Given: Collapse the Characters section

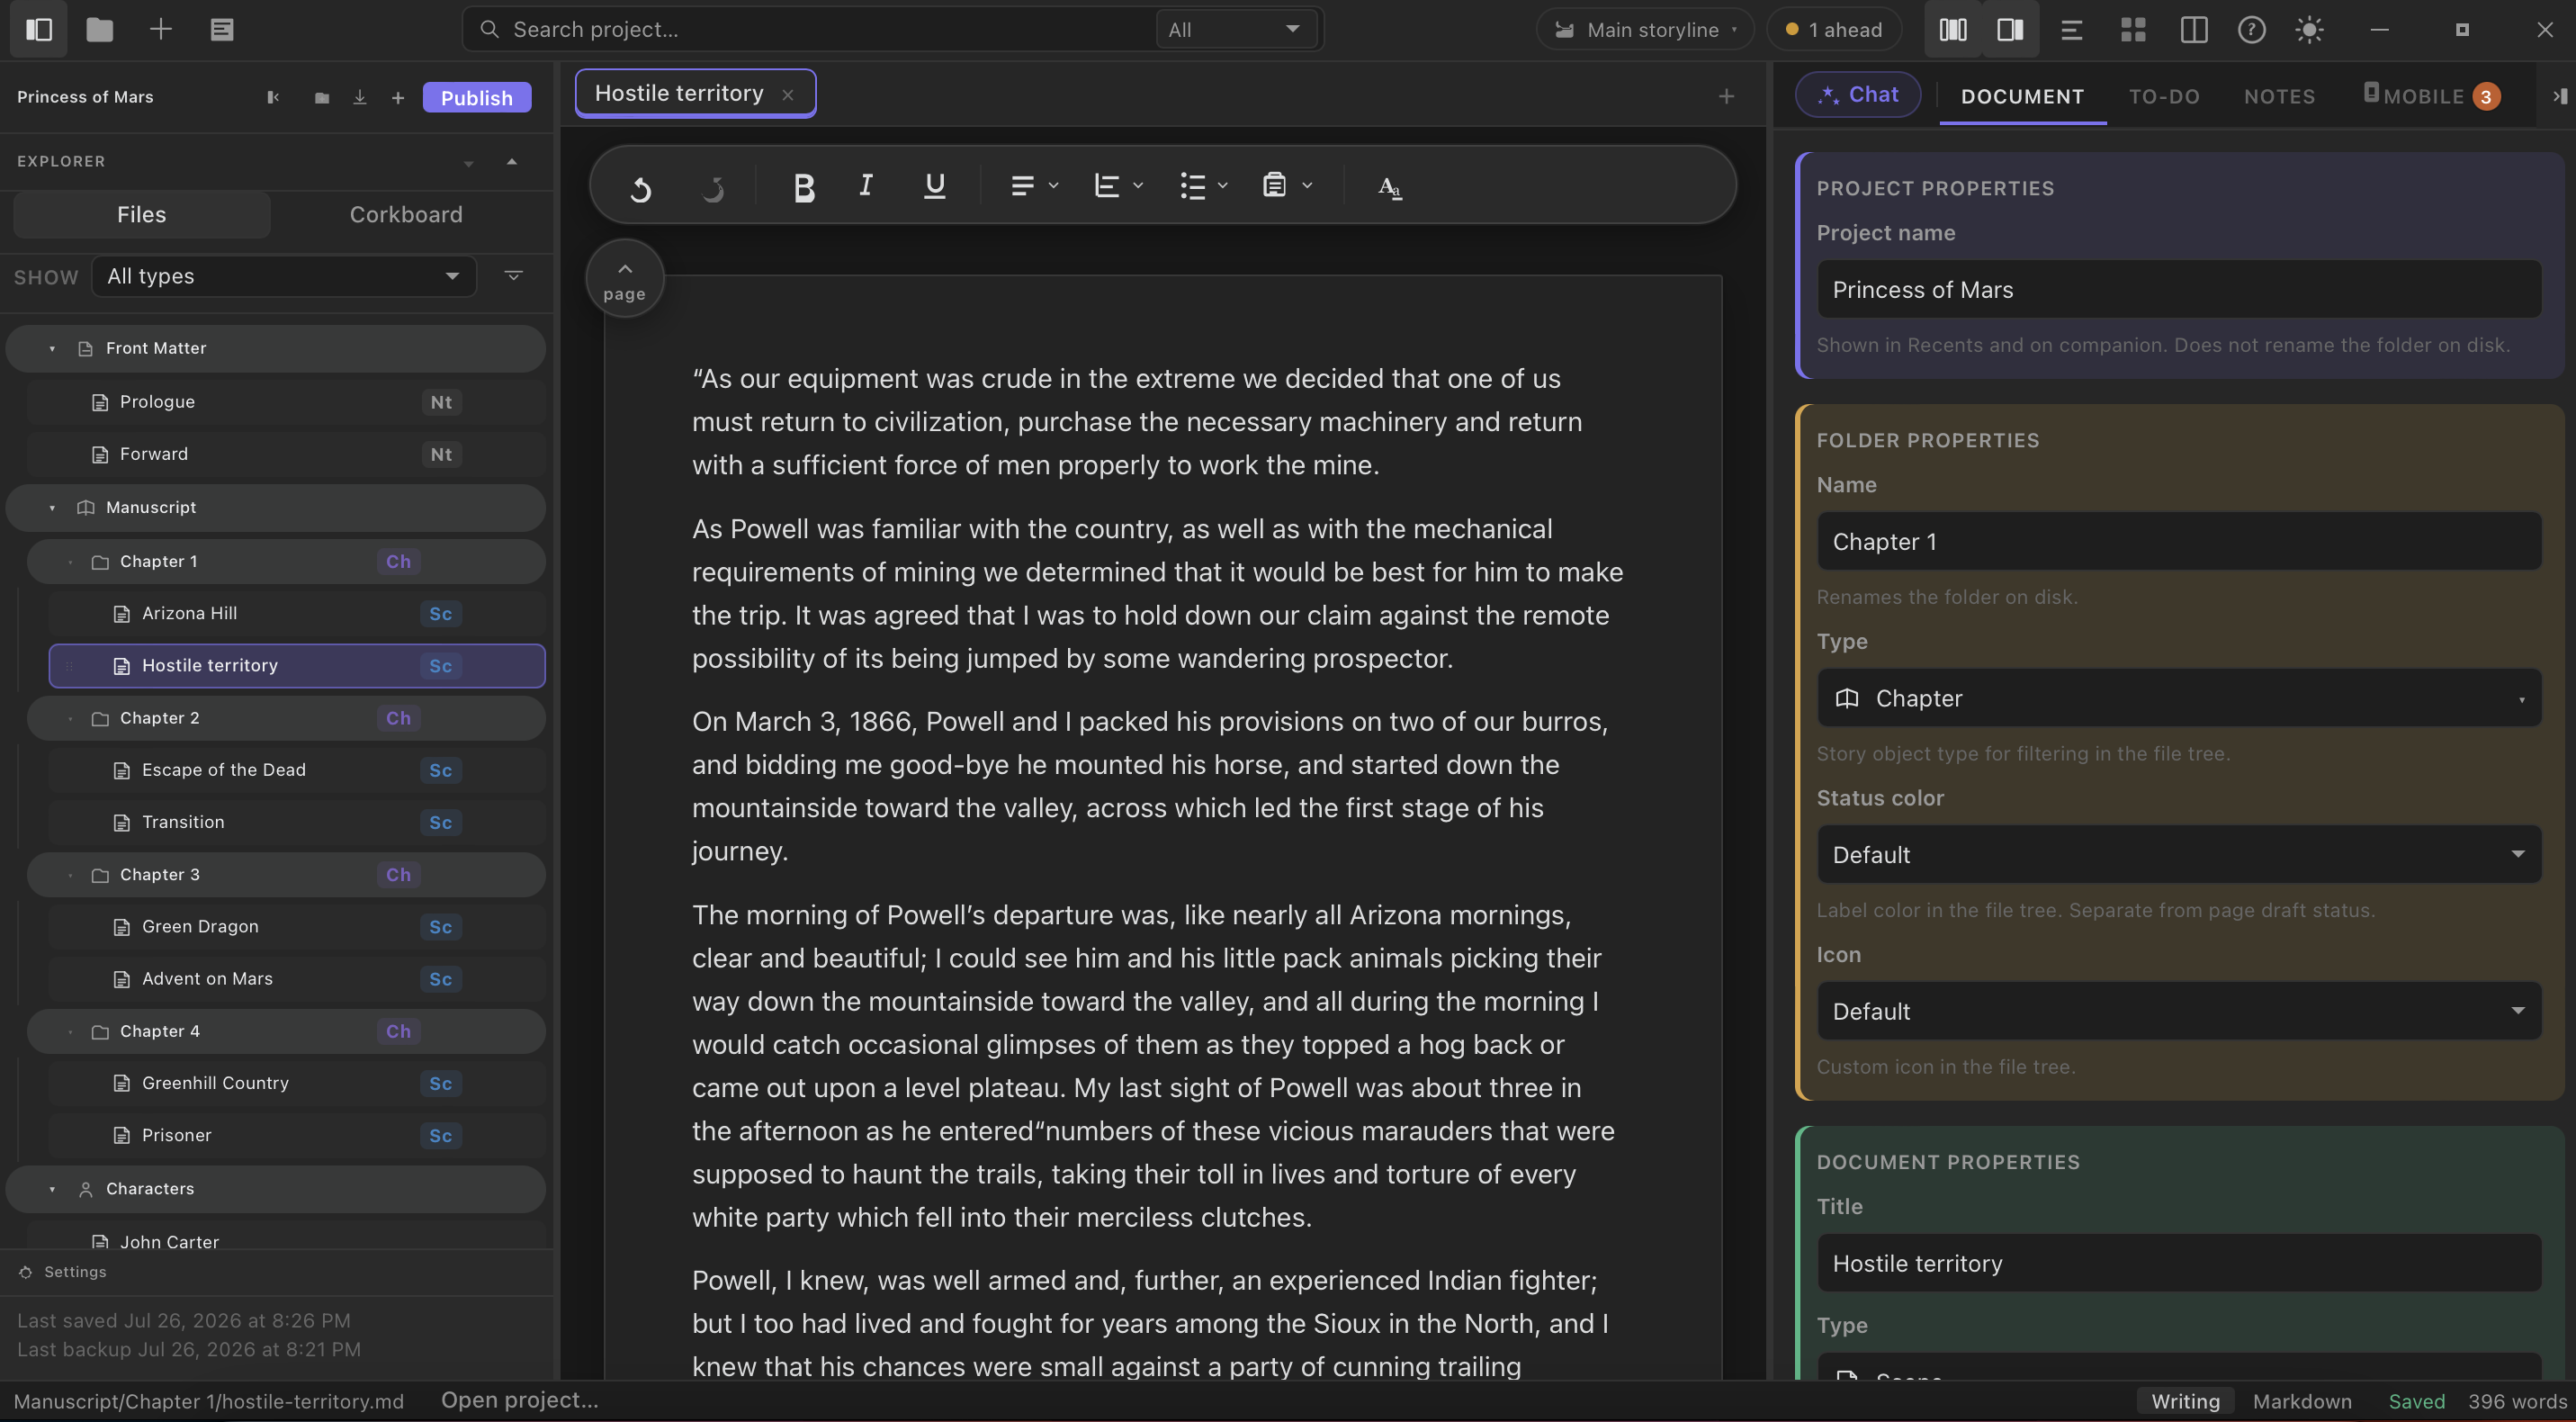Looking at the screenshot, I should [x=52, y=1189].
